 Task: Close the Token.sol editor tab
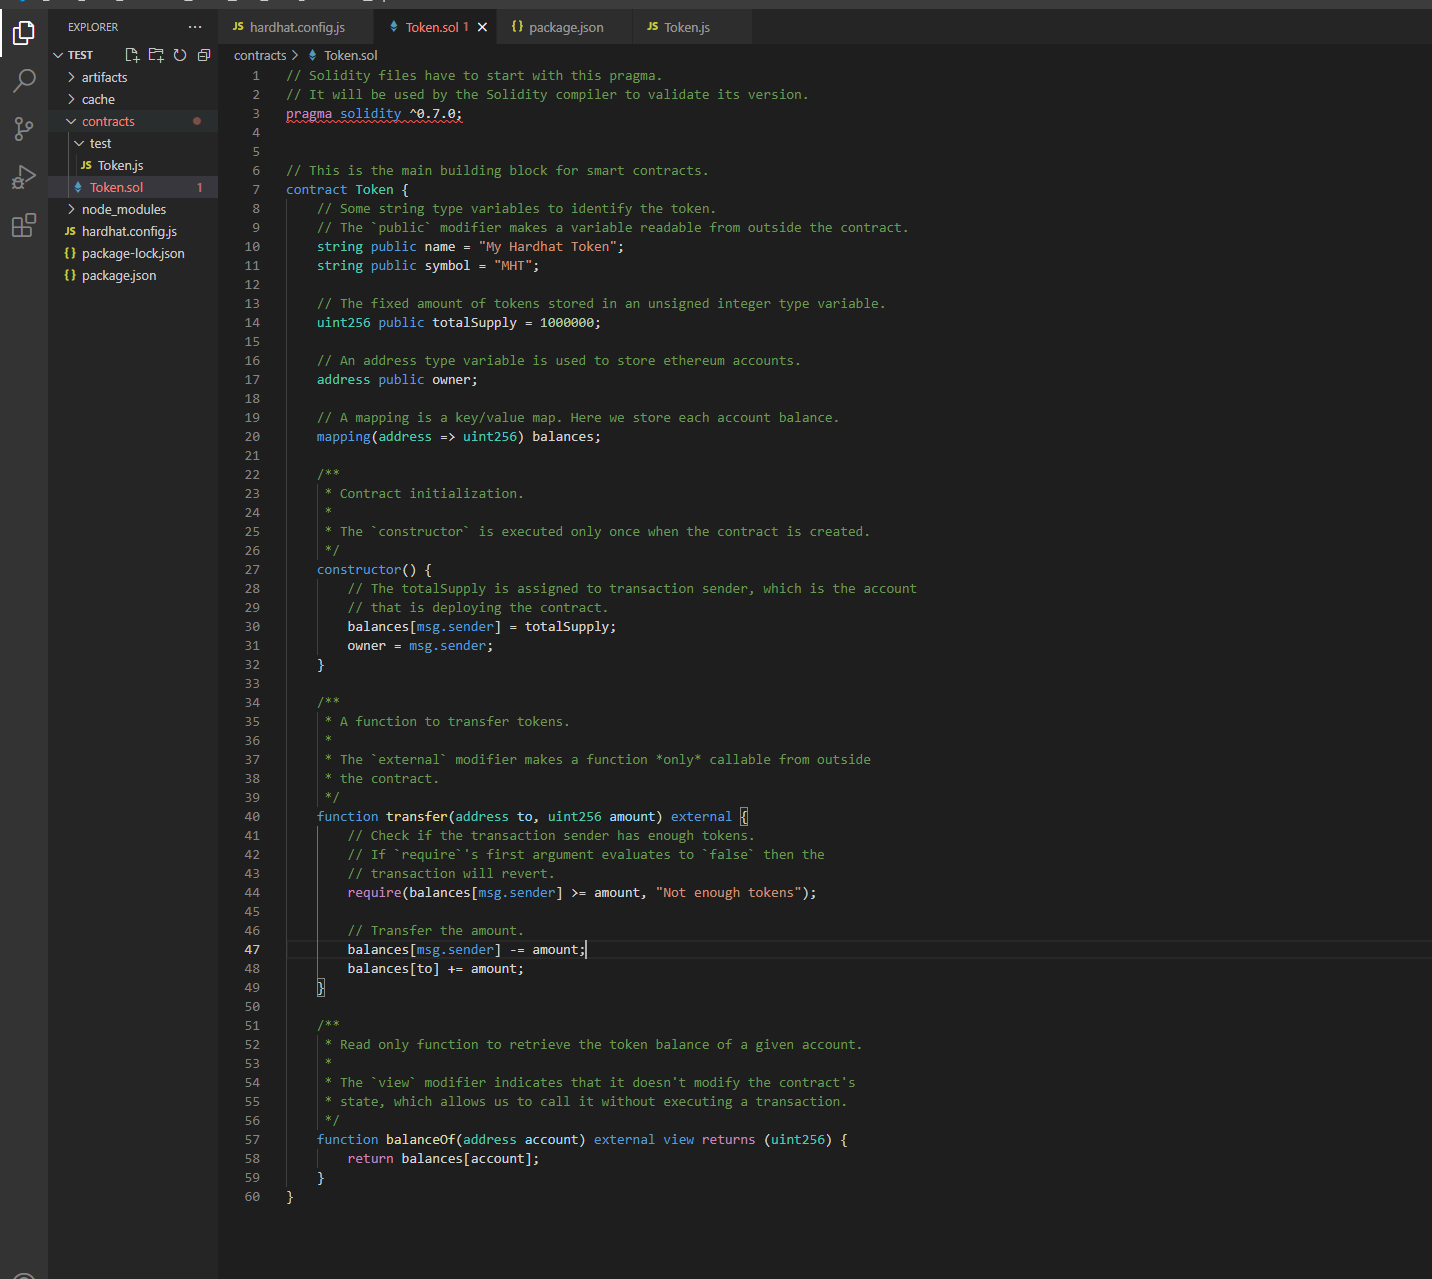coord(482,27)
